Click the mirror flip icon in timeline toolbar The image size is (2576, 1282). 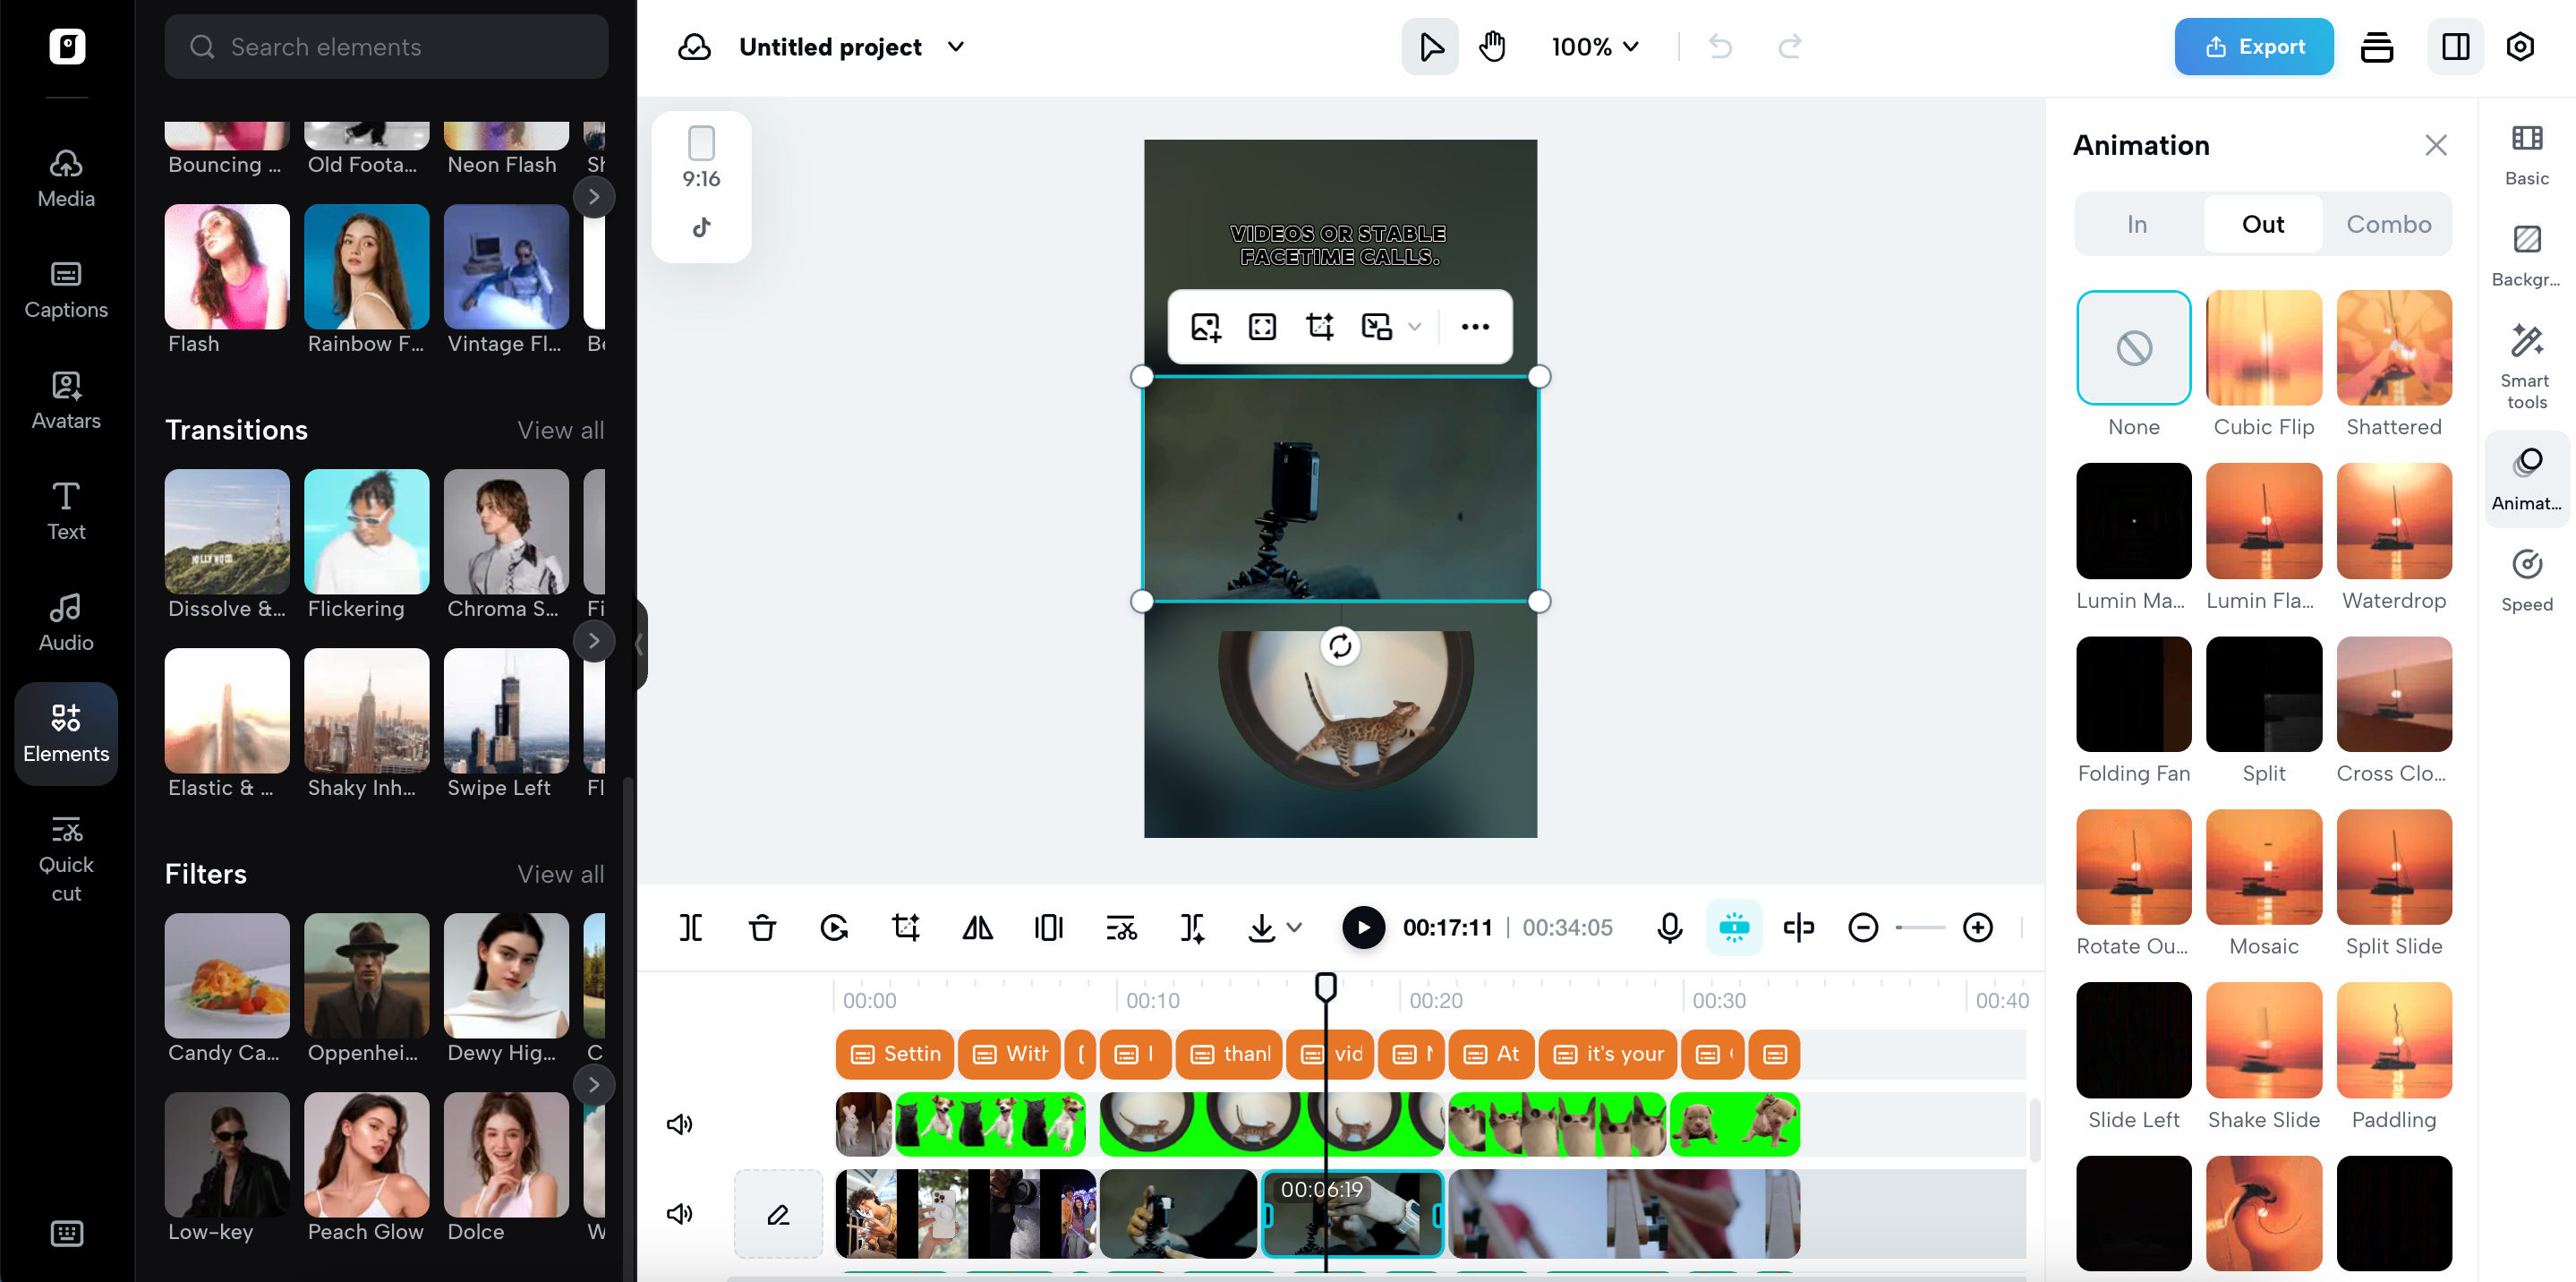(x=977, y=928)
